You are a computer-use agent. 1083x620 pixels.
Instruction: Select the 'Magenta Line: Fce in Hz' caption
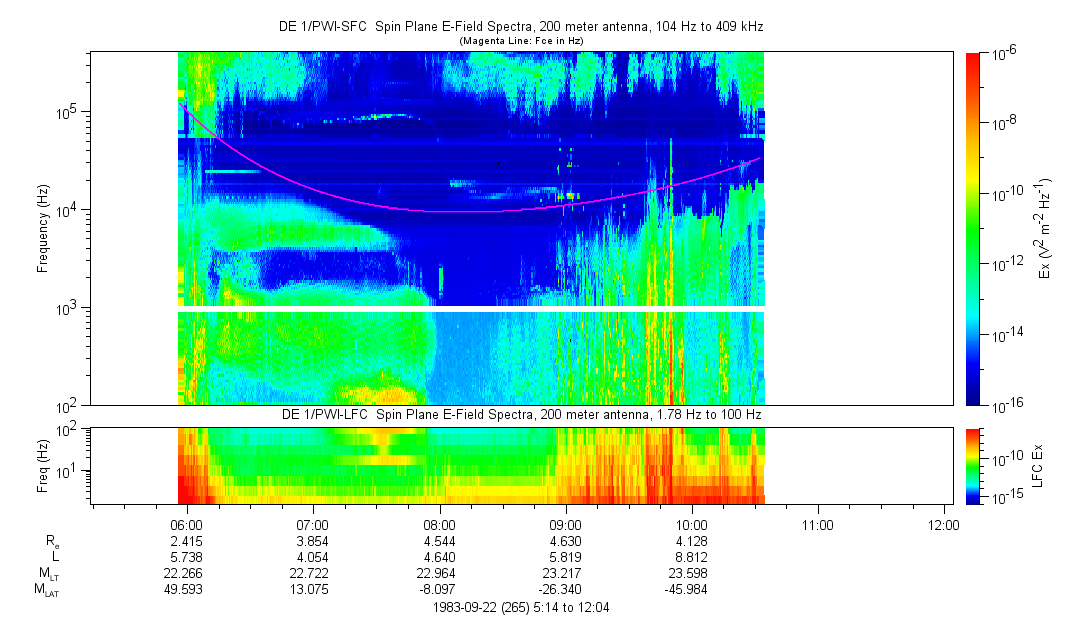520,40
